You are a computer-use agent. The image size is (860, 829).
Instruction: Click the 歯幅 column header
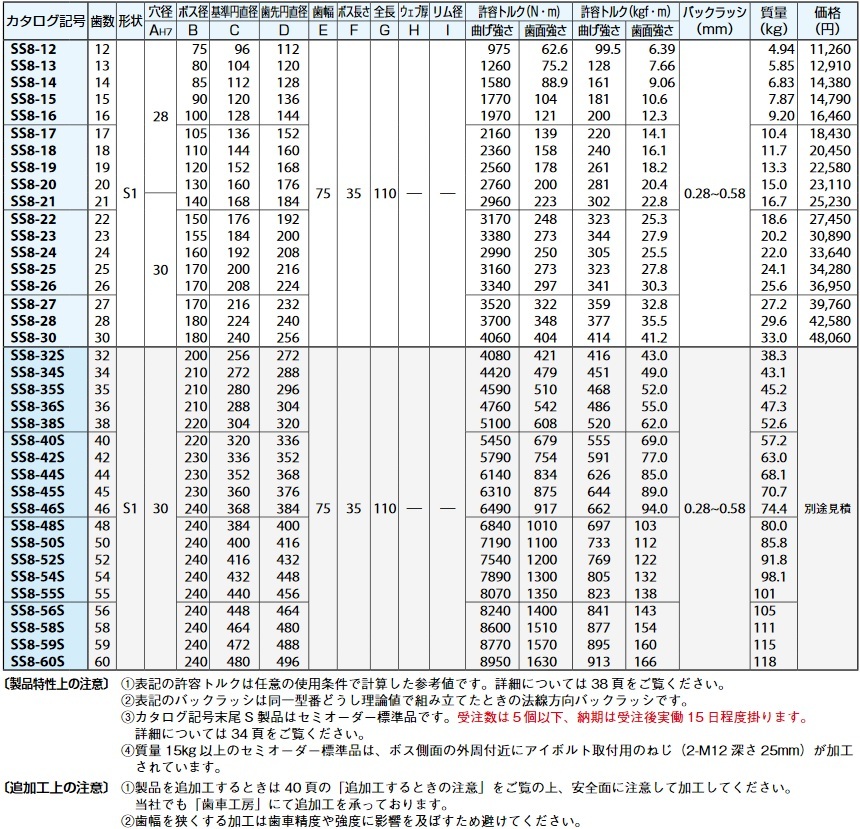coord(322,12)
